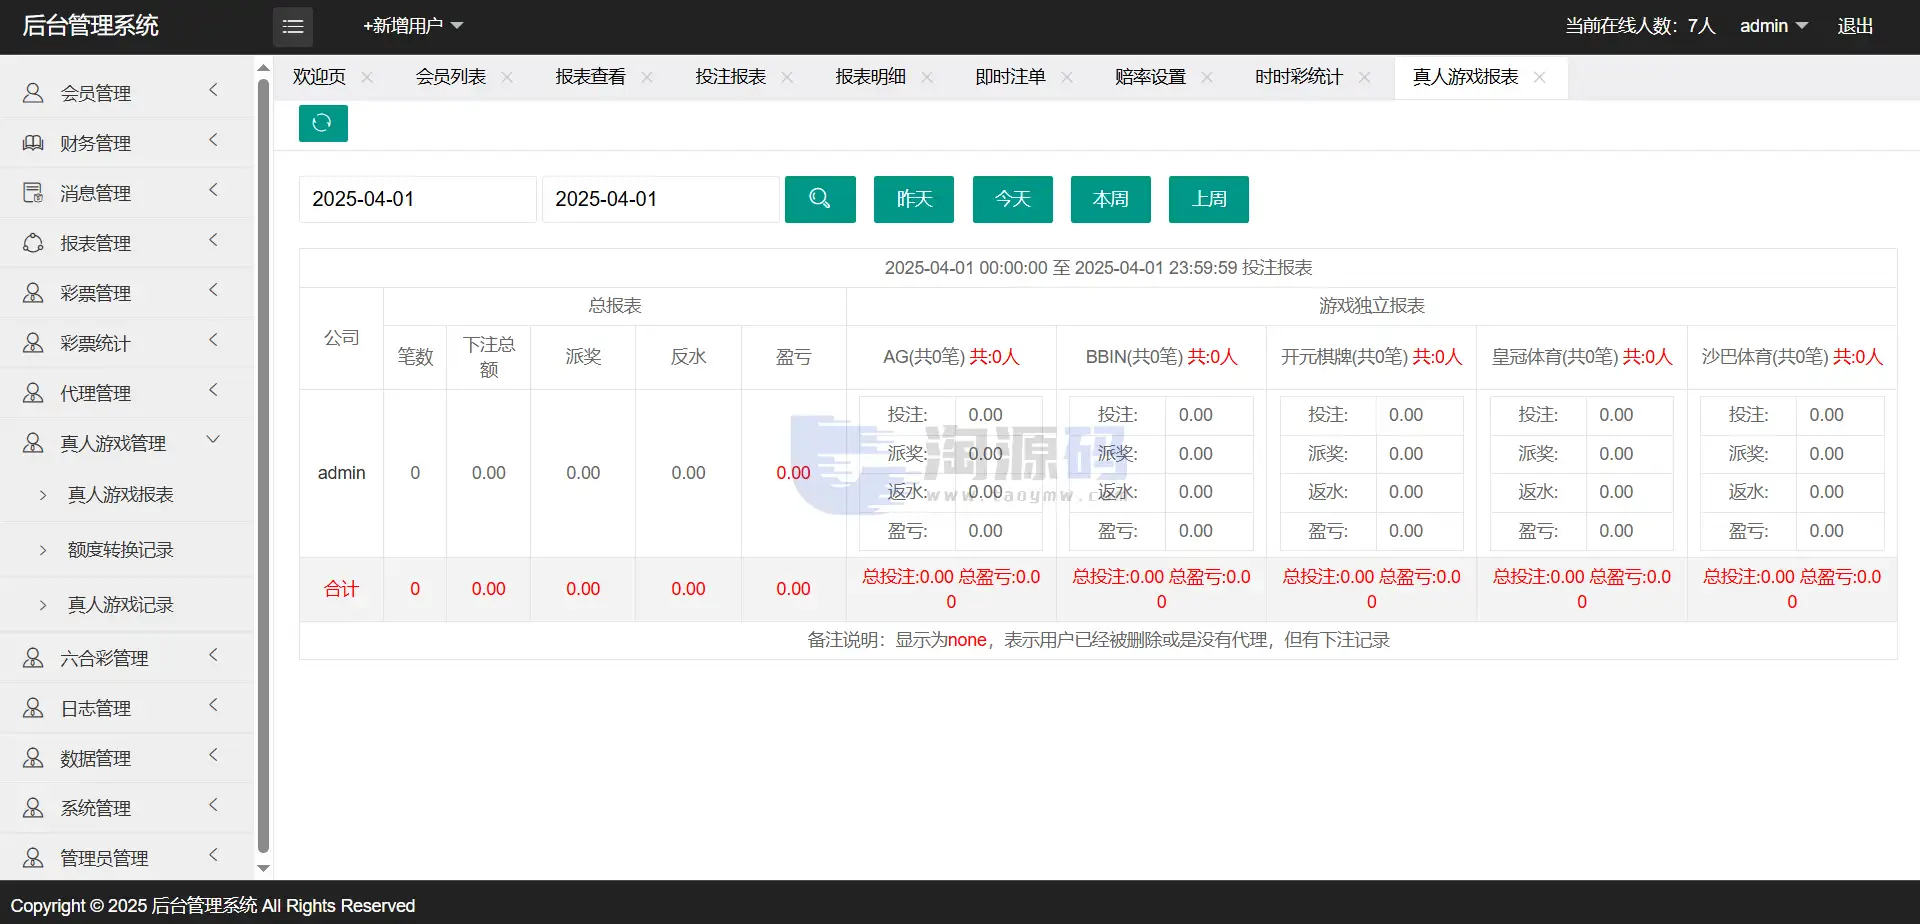Expand the 报表管理 chevron
Viewport: 1920px width, 924px height.
coord(213,240)
